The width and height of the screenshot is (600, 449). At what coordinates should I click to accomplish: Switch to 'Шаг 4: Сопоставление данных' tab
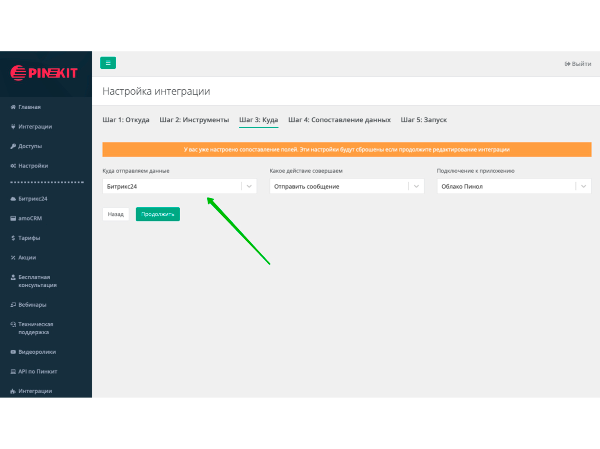(339, 119)
